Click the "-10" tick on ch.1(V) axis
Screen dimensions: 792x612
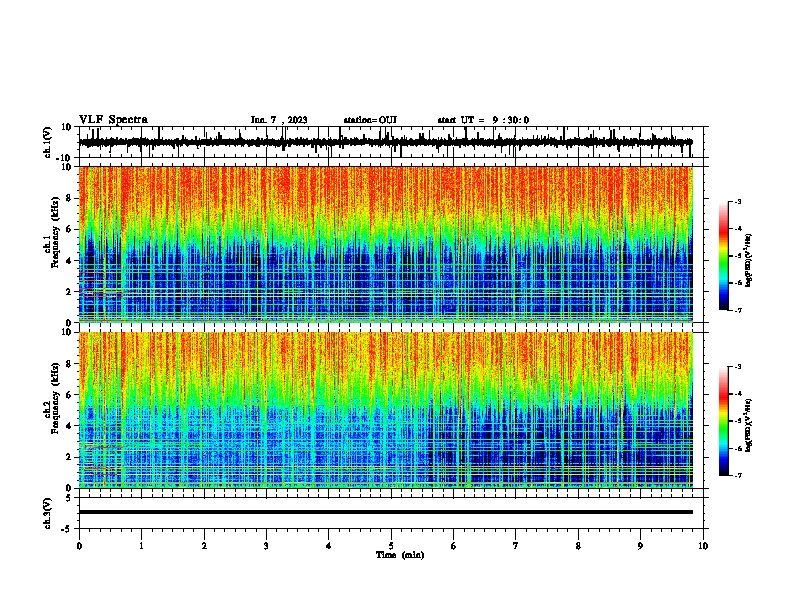point(65,158)
